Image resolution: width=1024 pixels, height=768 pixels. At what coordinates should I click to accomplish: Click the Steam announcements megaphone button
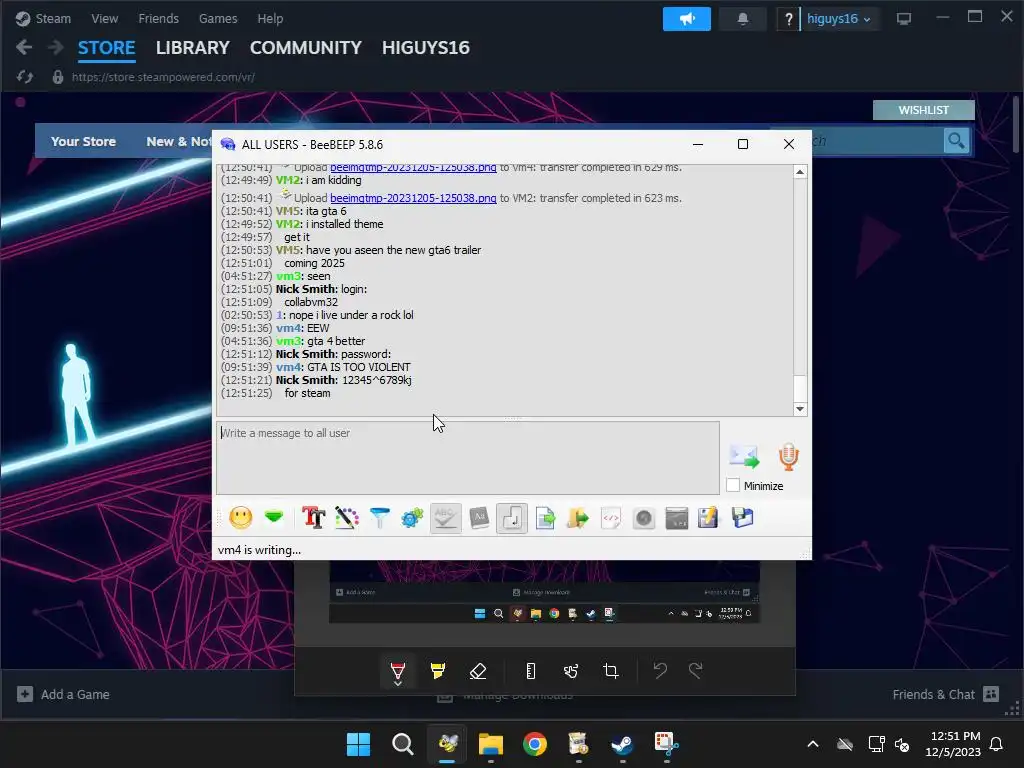pos(686,19)
